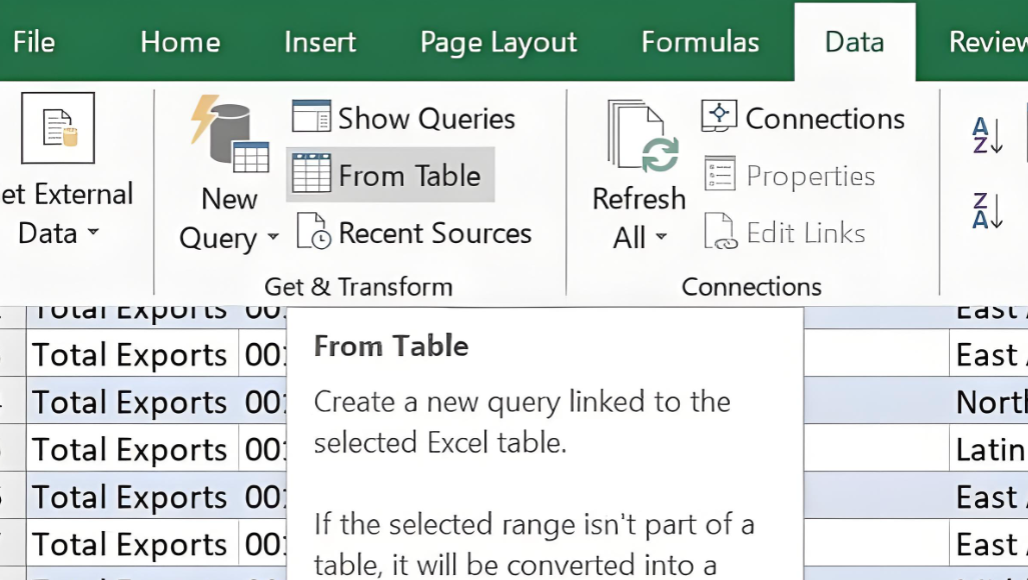Click the Connections icon
The image size is (1028, 580).
coord(719,117)
